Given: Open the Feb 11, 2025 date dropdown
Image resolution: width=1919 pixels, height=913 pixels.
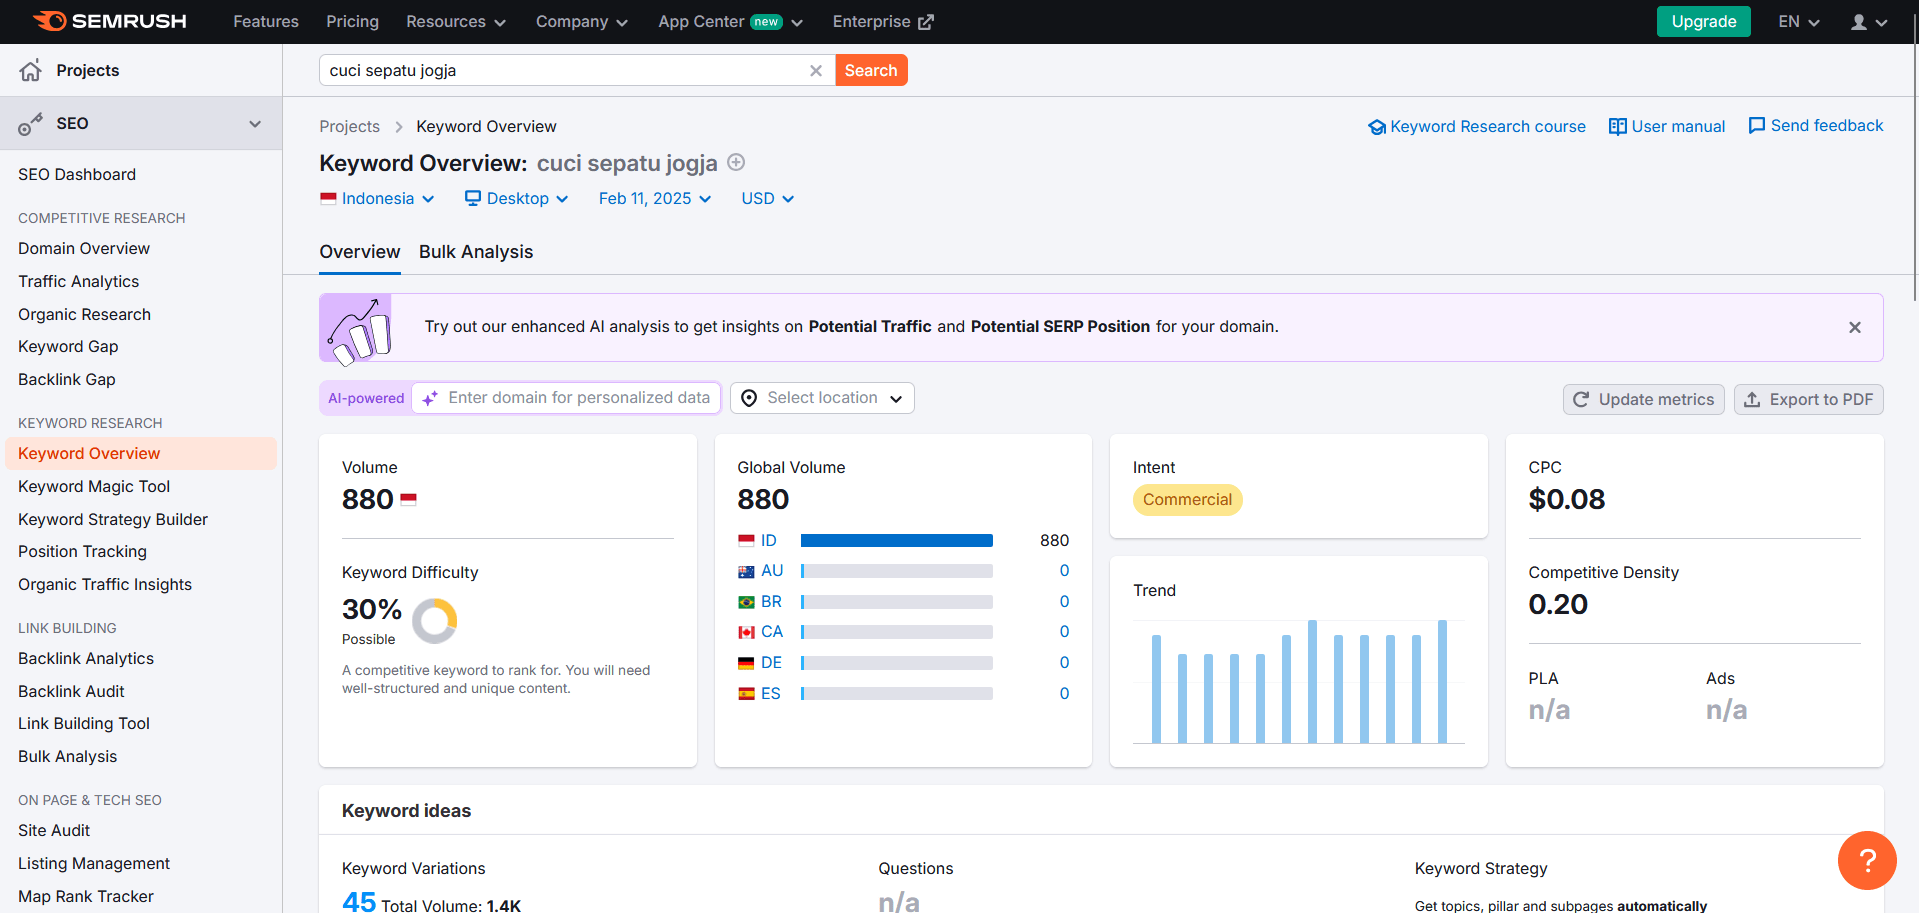Looking at the screenshot, I should coord(655,199).
